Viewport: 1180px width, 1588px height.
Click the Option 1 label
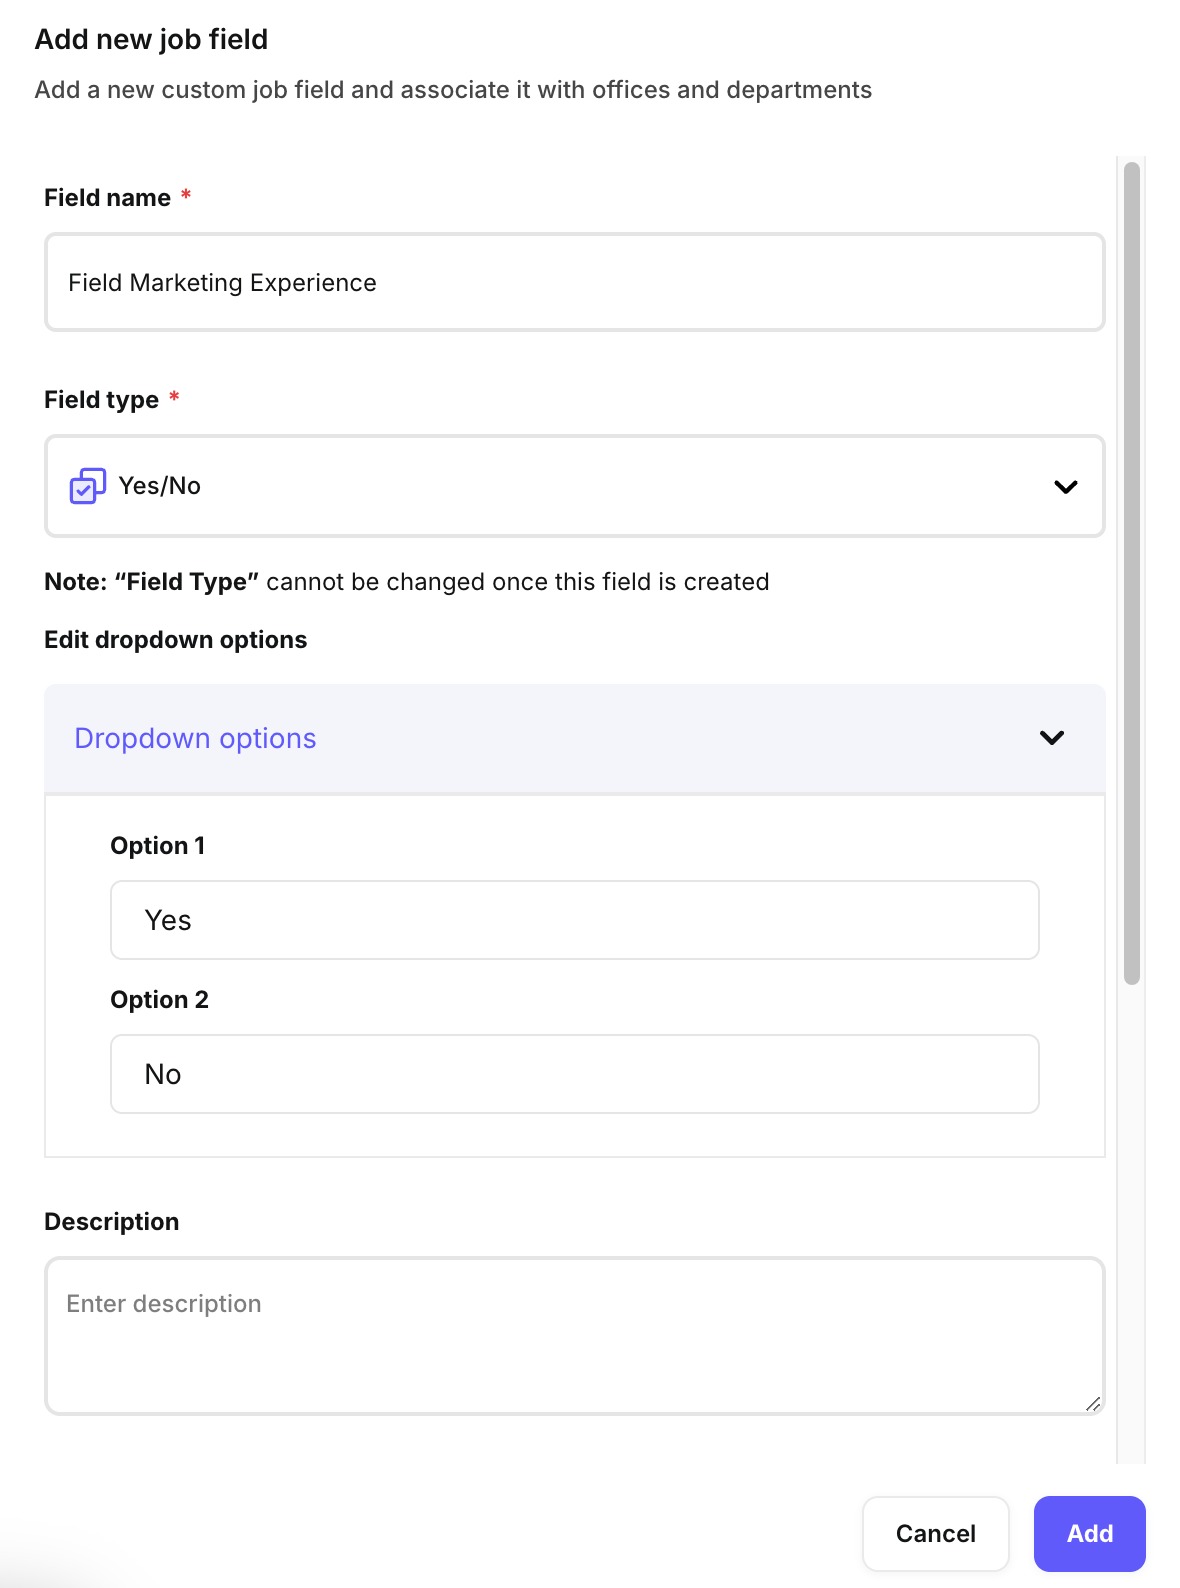[157, 846]
